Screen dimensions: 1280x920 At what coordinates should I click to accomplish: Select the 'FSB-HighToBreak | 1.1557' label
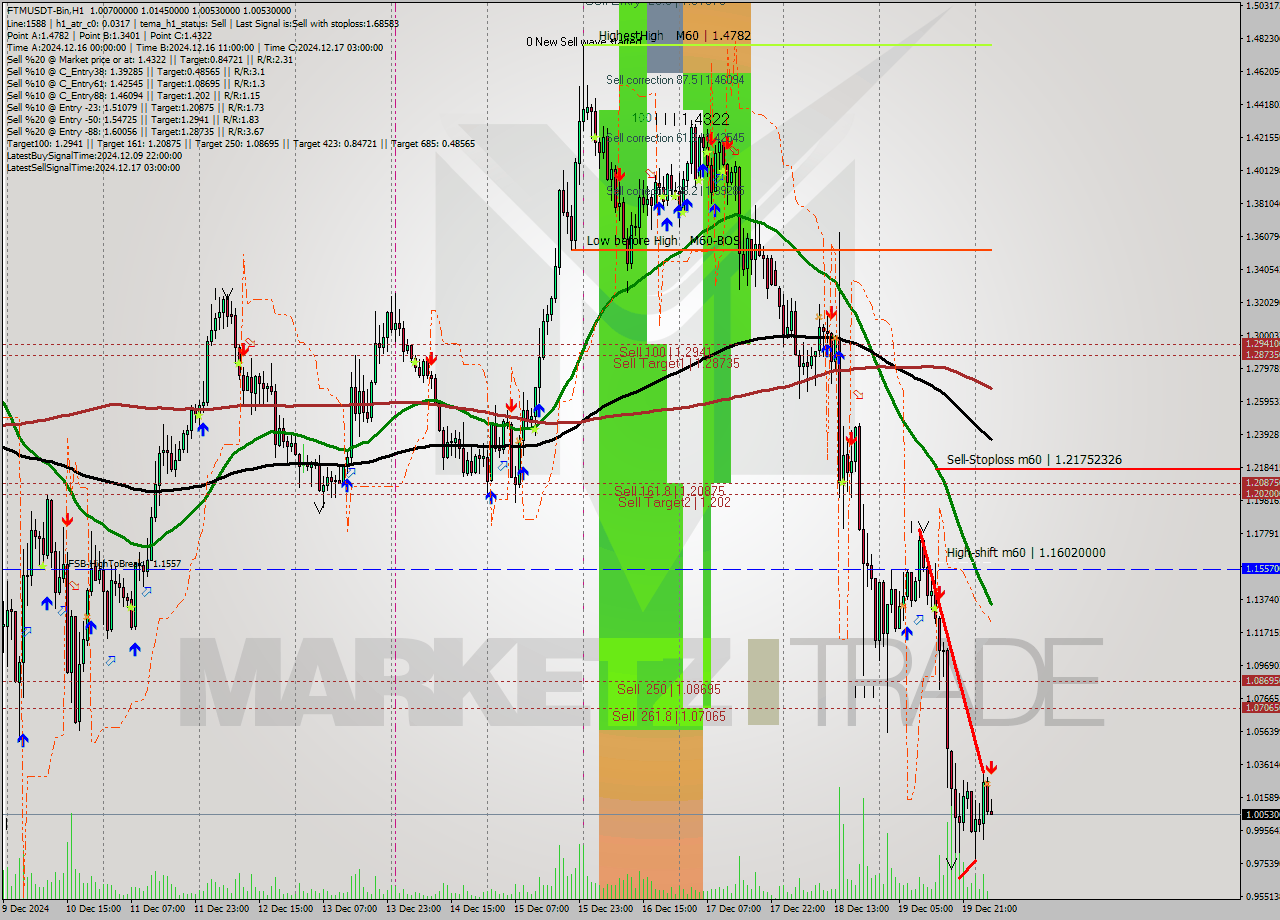[123, 564]
